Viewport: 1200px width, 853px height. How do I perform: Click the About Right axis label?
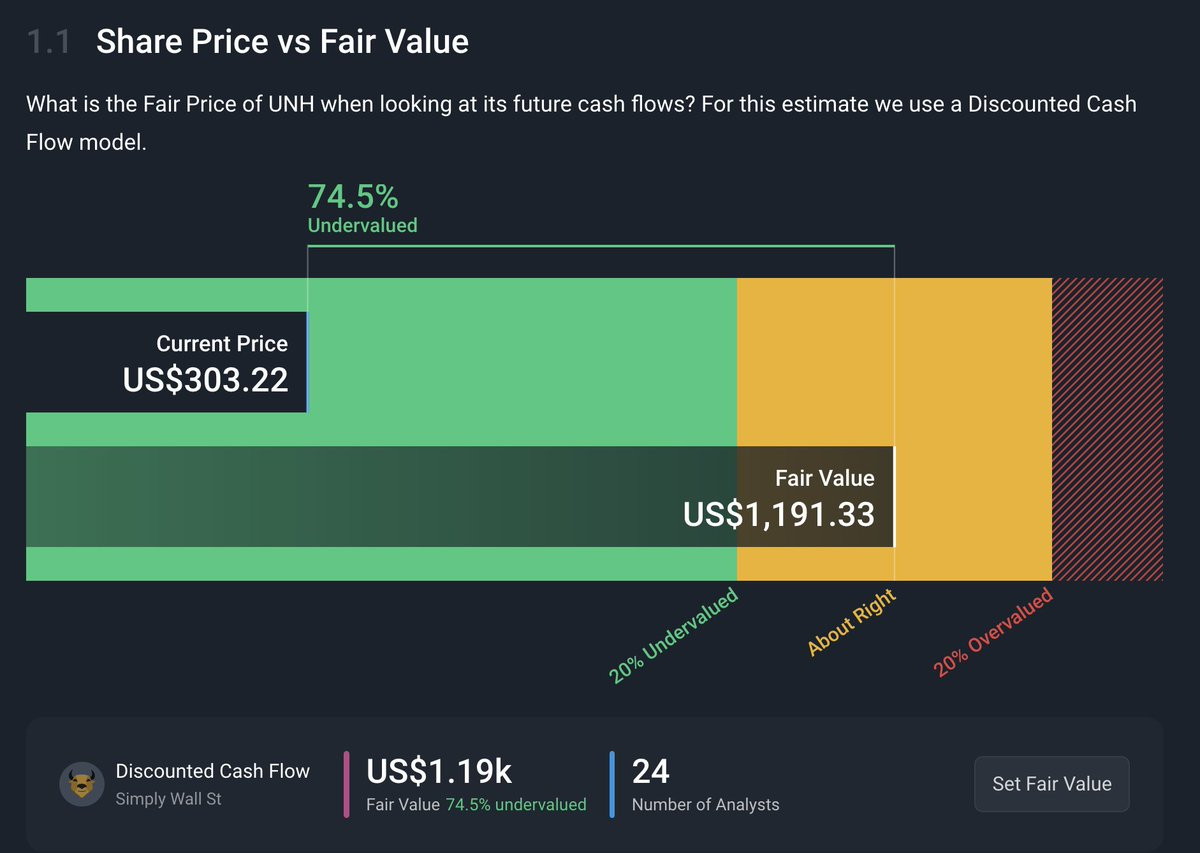coord(851,624)
